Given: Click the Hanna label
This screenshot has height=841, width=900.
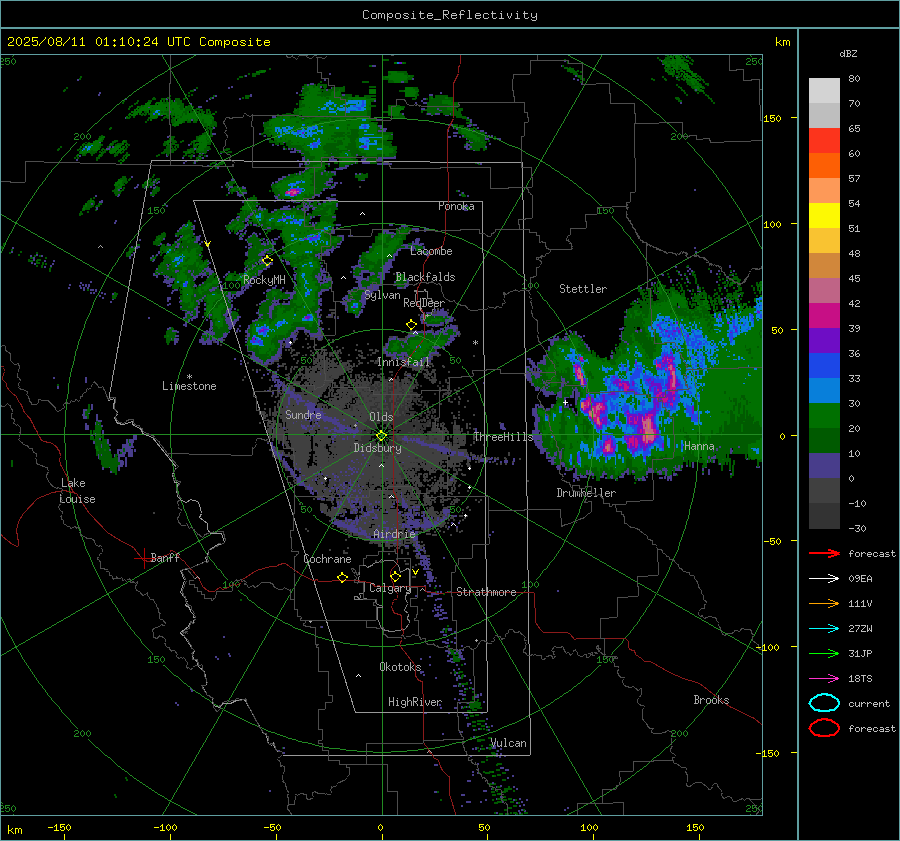Looking at the screenshot, I should click(699, 446).
